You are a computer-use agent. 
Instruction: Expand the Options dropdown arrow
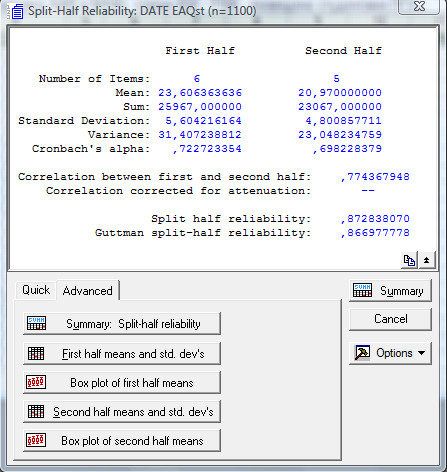click(x=421, y=353)
